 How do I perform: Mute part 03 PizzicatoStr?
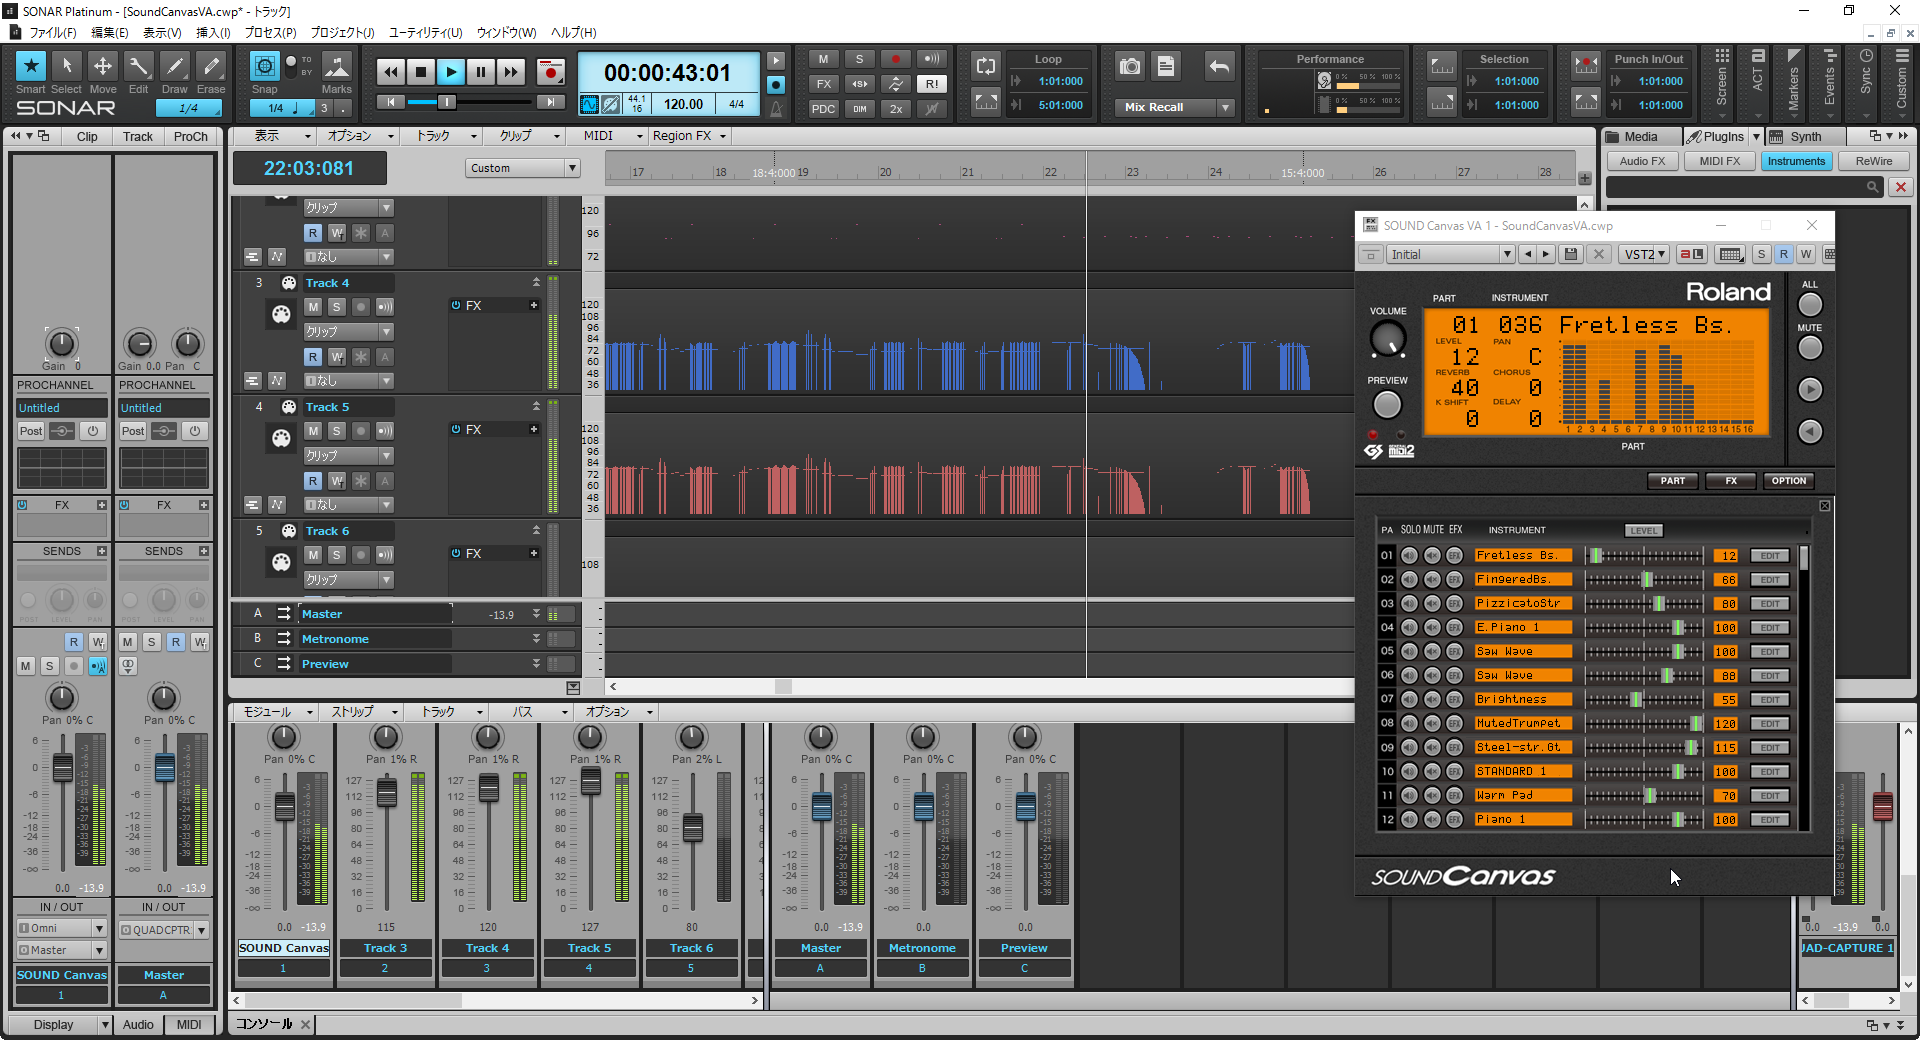(1432, 604)
